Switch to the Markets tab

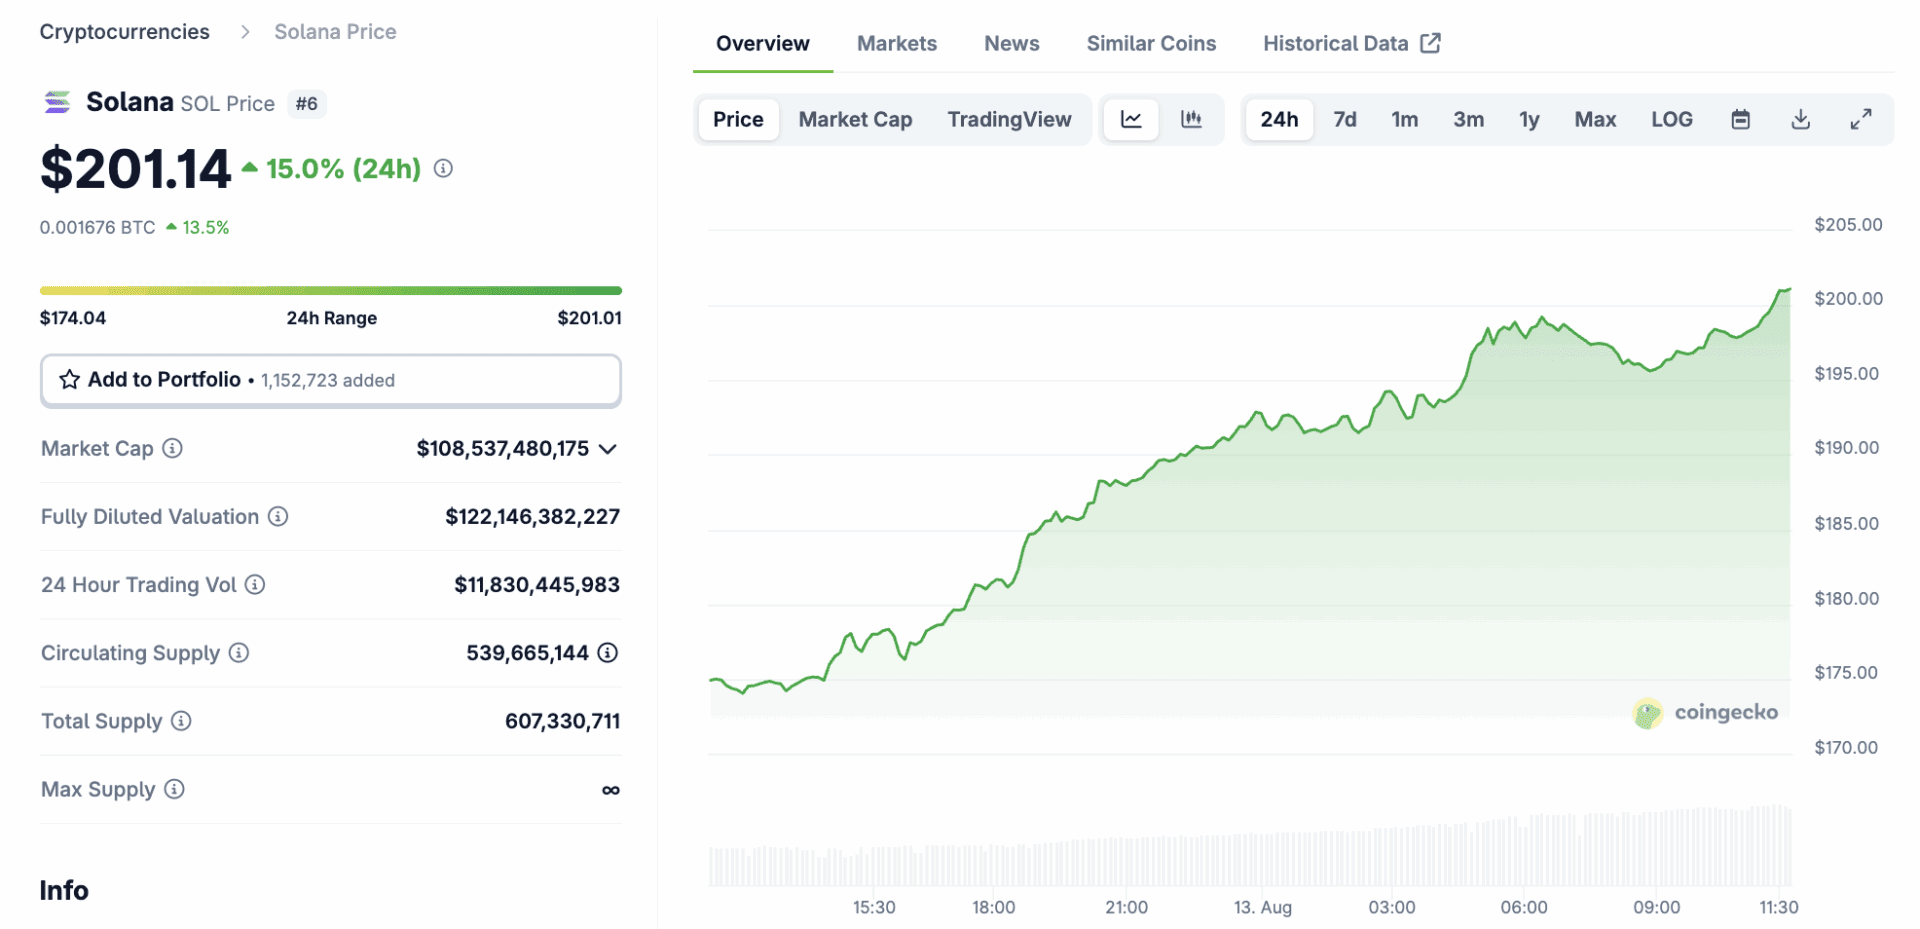[896, 44]
